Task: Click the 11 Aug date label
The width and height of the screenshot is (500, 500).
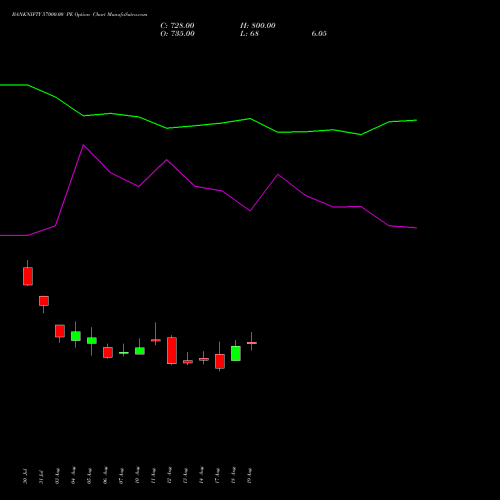Action: pyautogui.click(x=153, y=475)
